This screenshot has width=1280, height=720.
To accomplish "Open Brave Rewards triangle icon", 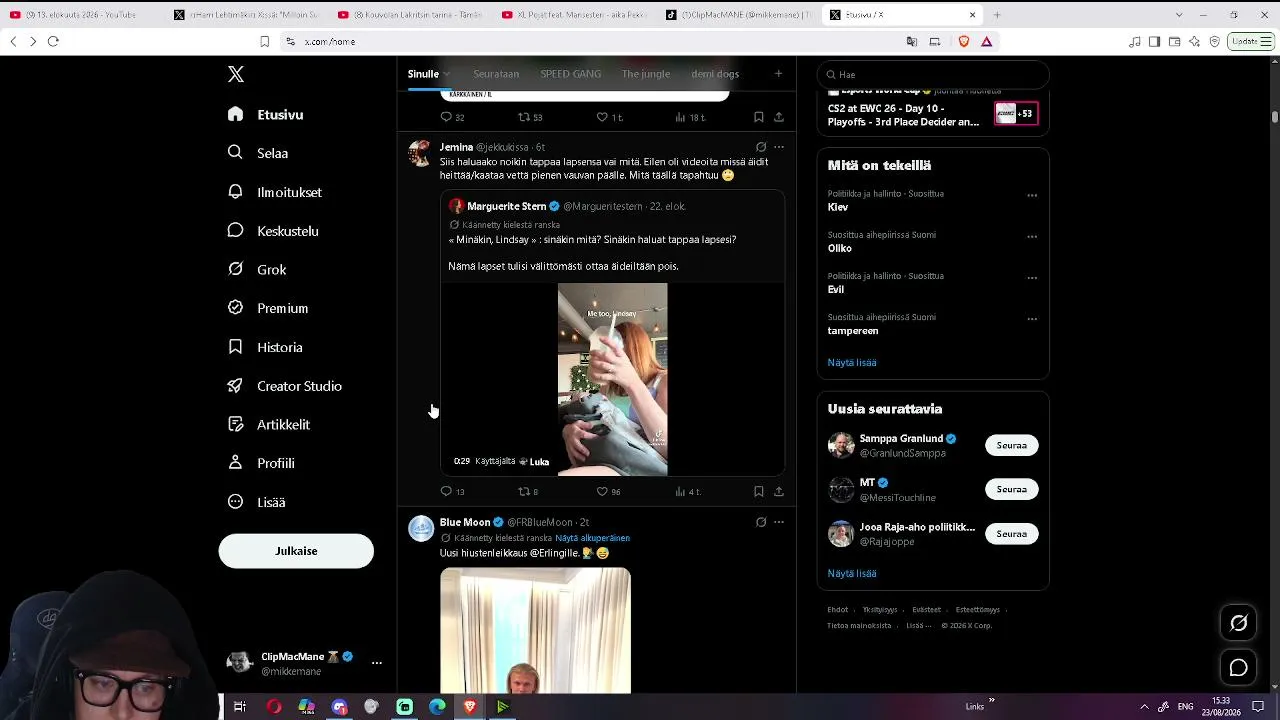I will 987,41.
